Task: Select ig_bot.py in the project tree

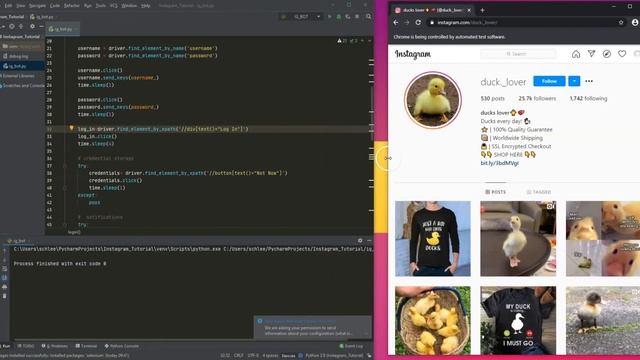Action: click(x=18, y=66)
